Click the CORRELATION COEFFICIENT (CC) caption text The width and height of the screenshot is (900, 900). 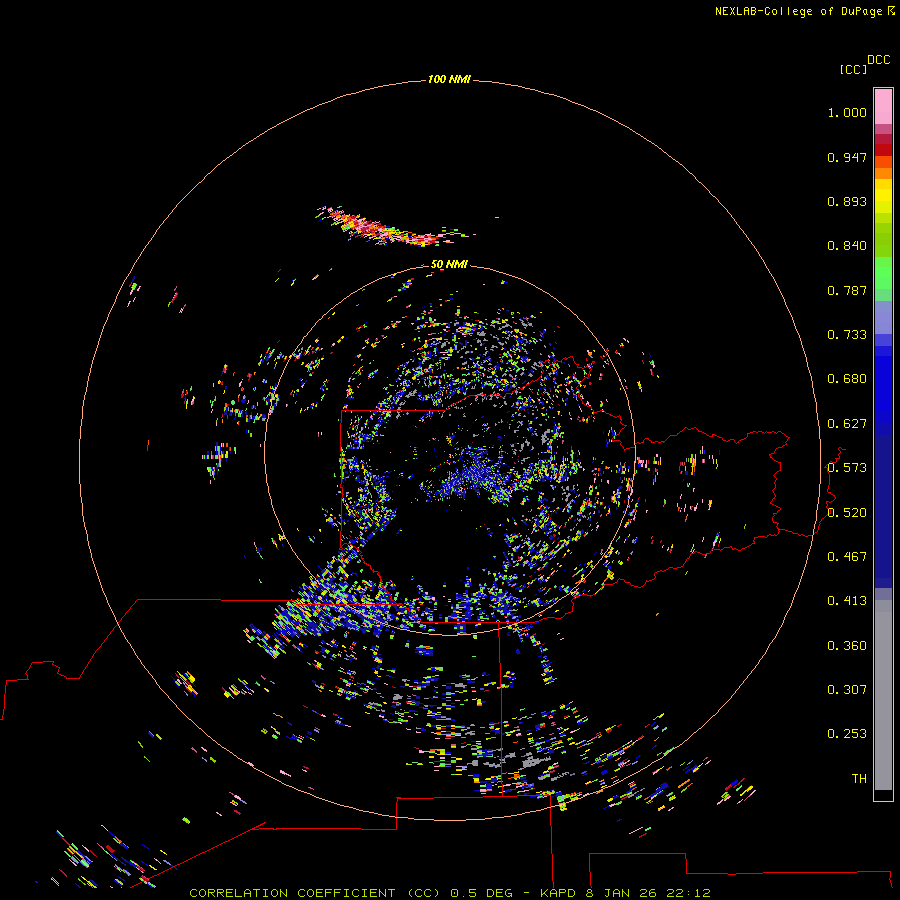click(315, 893)
